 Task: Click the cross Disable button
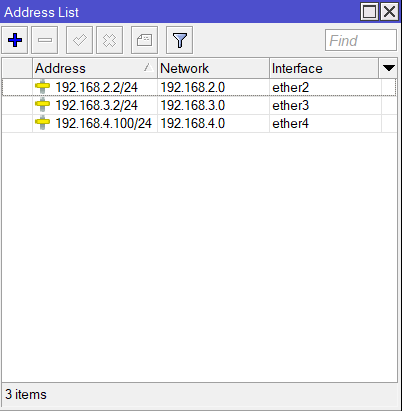(109, 40)
